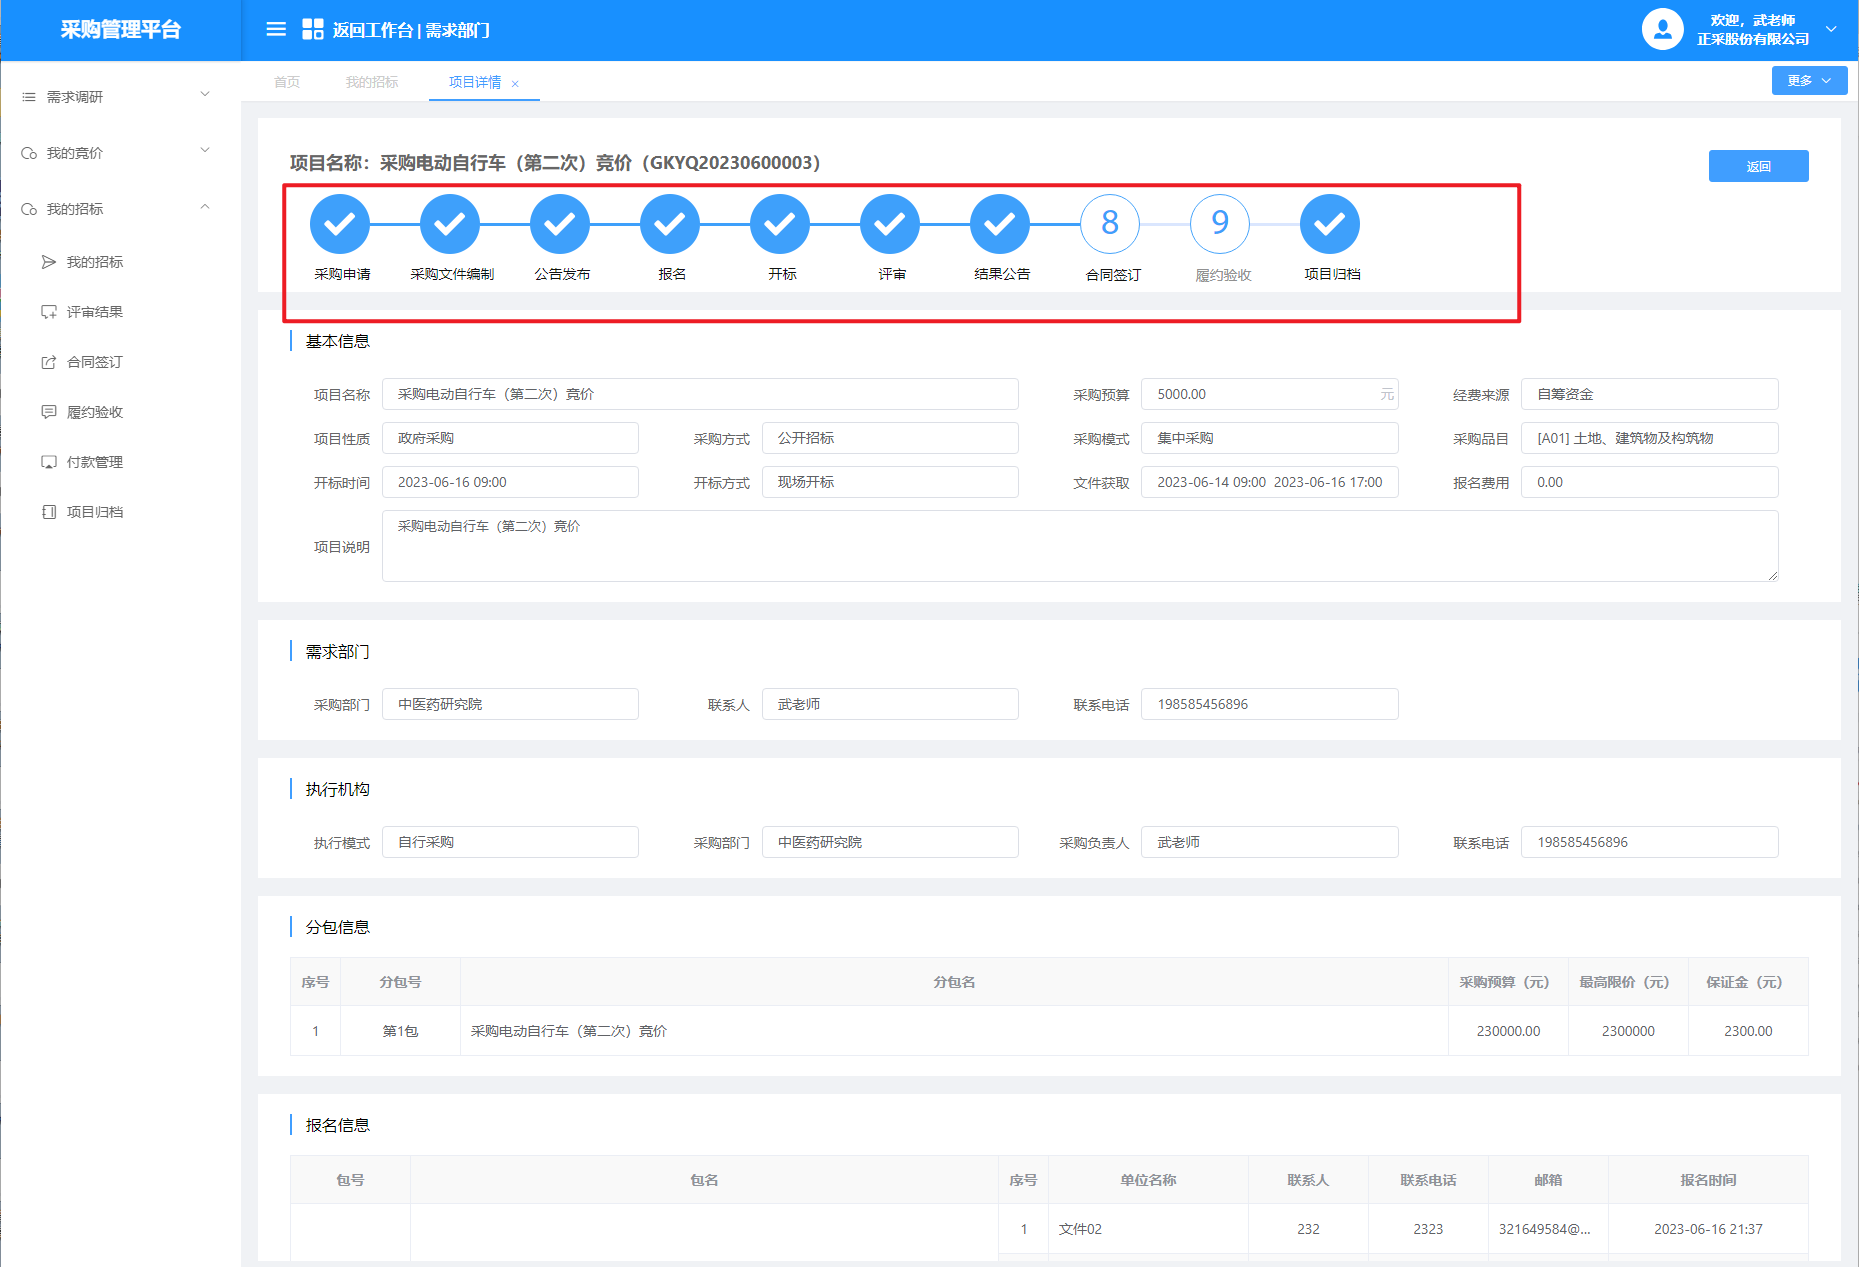Click the 项目归档 checkmark step
This screenshot has height=1267, width=1859.
tap(1330, 224)
